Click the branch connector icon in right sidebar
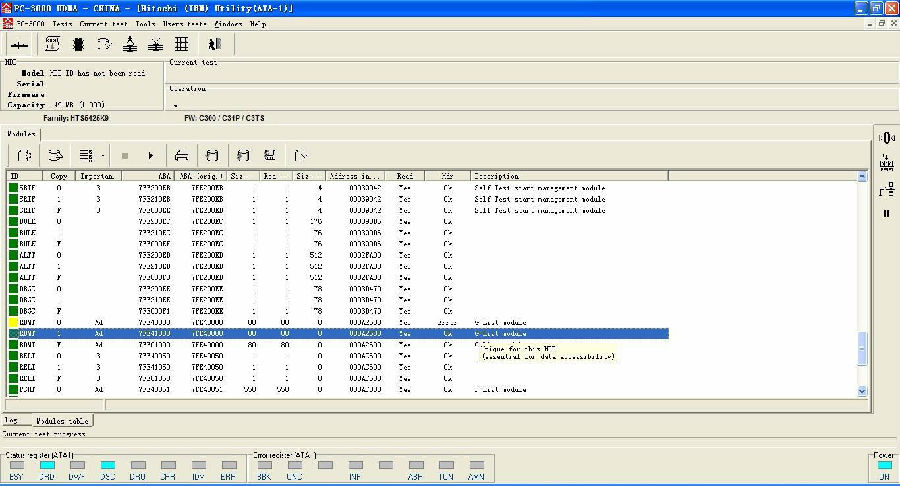The height and width of the screenshot is (486, 900). (886, 189)
